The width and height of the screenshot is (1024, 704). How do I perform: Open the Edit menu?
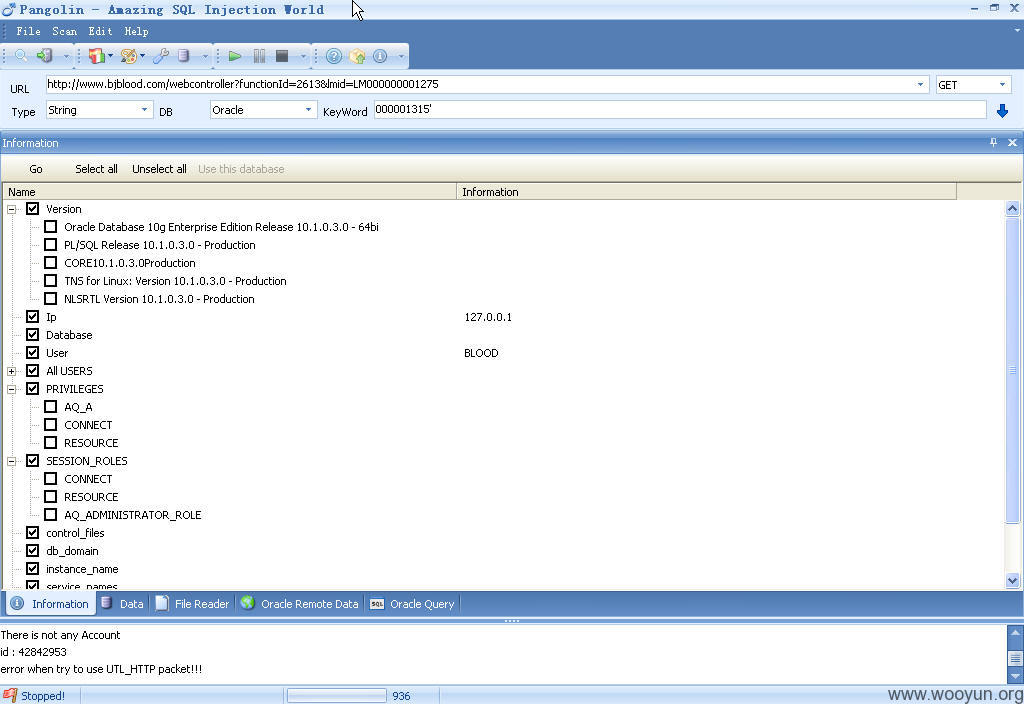click(100, 31)
